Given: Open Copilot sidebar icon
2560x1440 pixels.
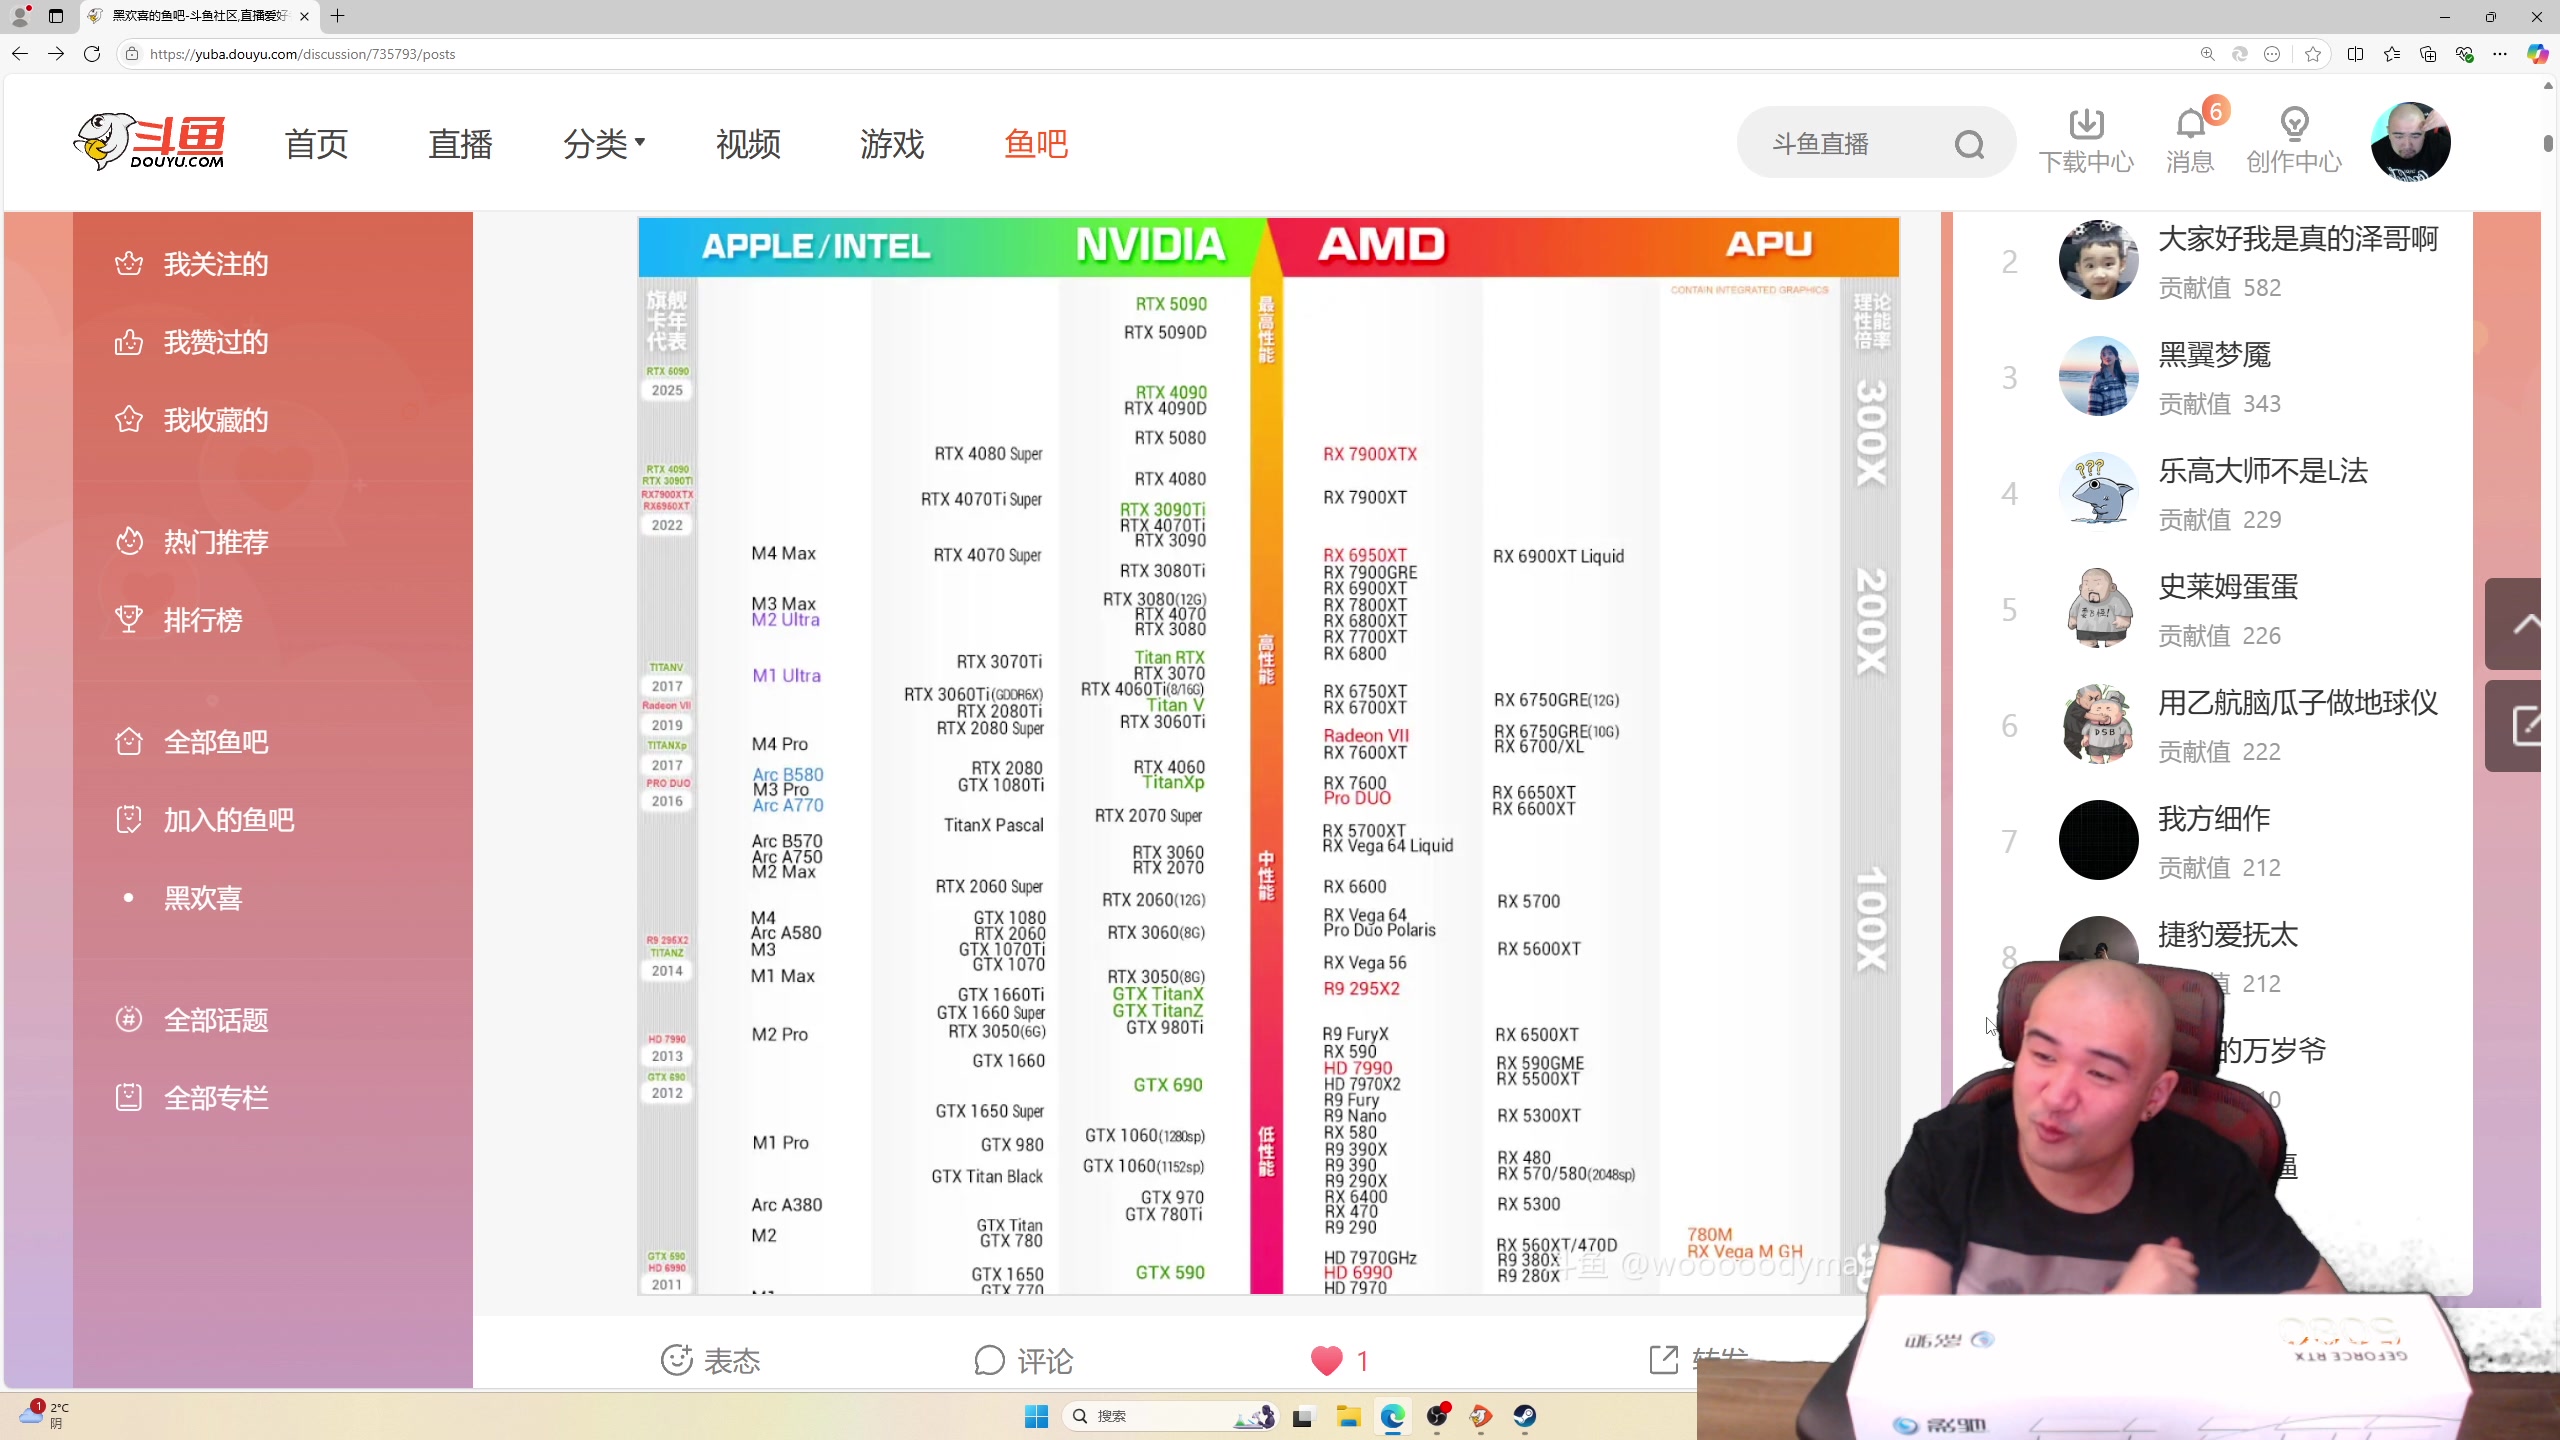Looking at the screenshot, I should pos(2537,54).
